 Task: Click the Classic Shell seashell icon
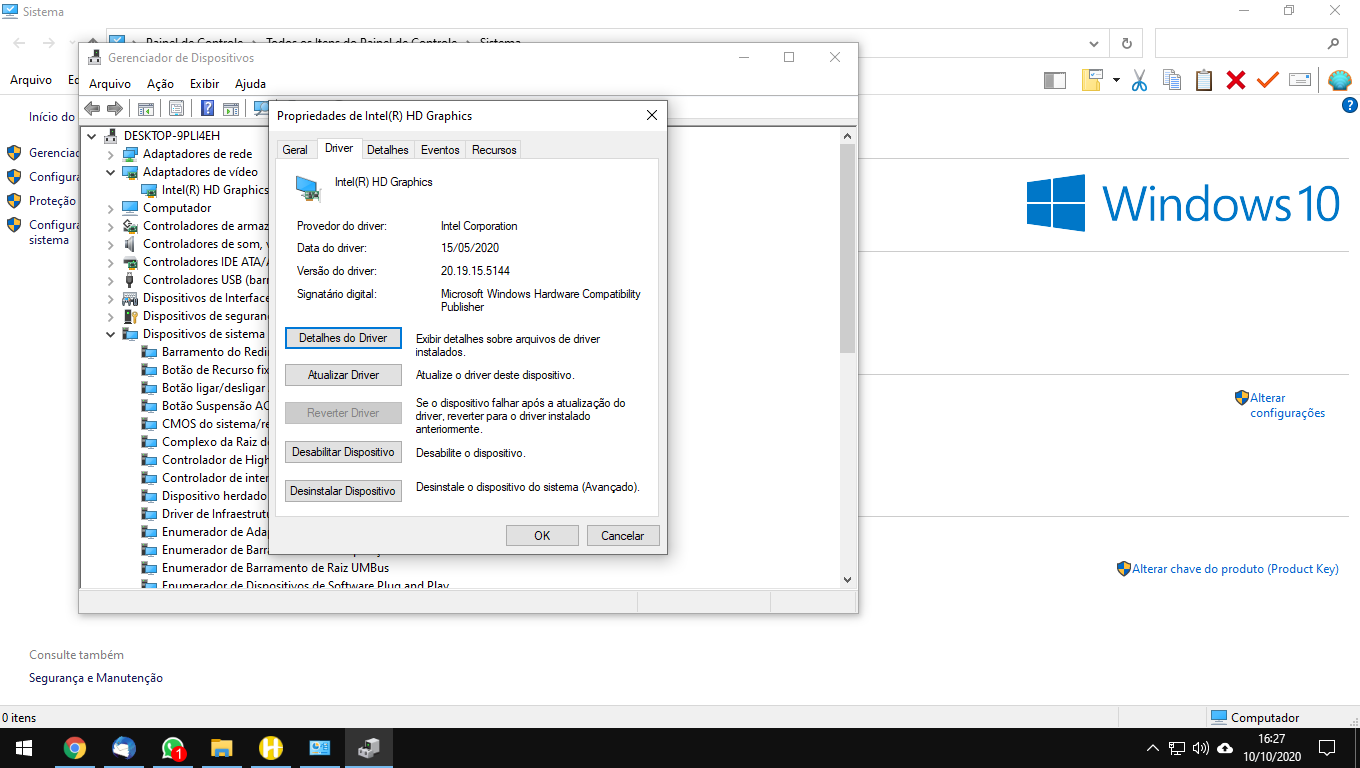pos(1339,80)
